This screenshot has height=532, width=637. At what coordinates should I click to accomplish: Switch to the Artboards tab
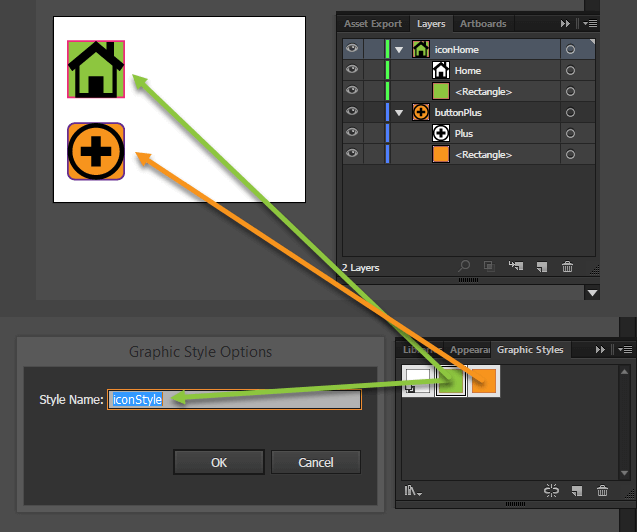click(x=483, y=23)
